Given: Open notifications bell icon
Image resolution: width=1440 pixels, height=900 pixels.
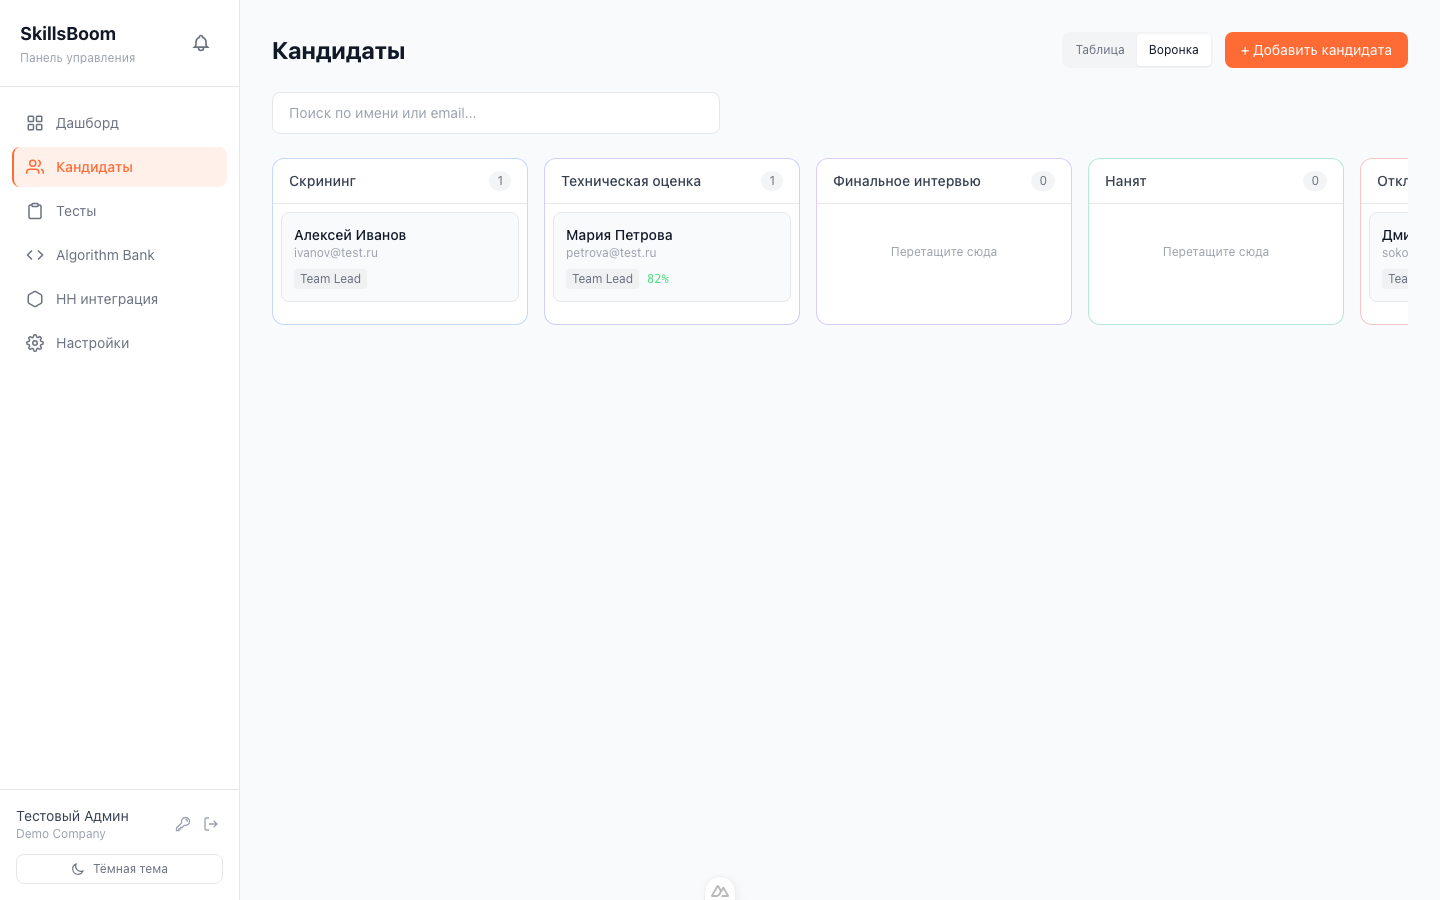Looking at the screenshot, I should coord(201,43).
